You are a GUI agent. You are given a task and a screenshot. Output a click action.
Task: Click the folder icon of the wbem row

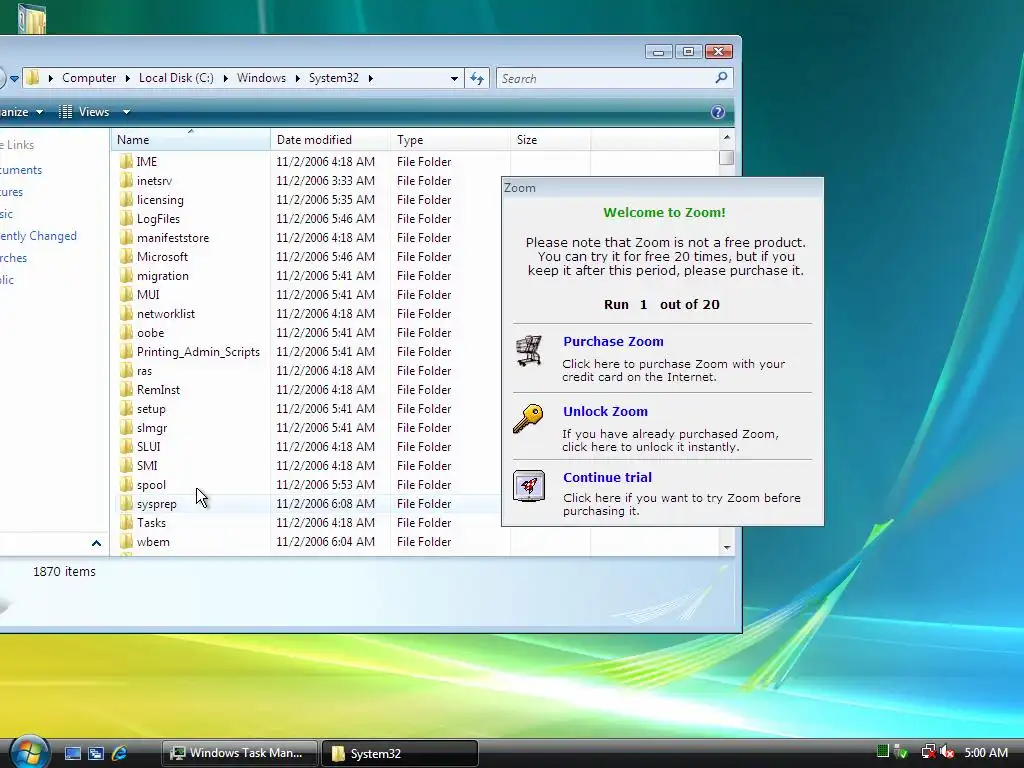(126, 541)
